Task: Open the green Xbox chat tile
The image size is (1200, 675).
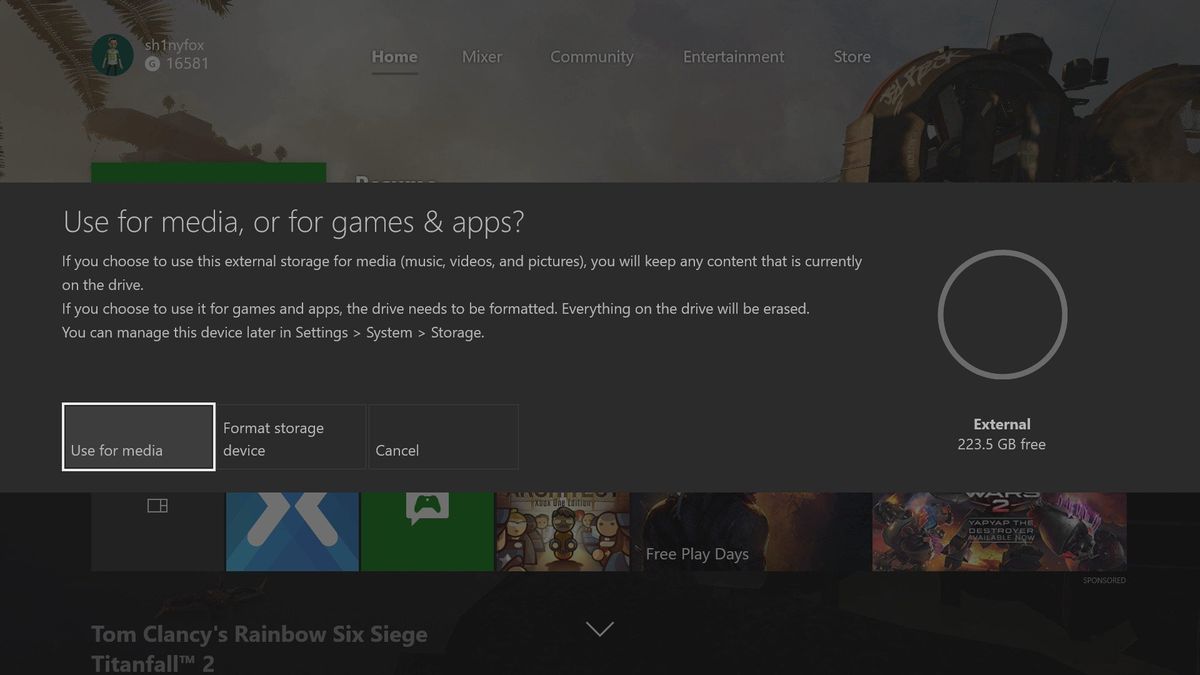Action: click(x=427, y=531)
